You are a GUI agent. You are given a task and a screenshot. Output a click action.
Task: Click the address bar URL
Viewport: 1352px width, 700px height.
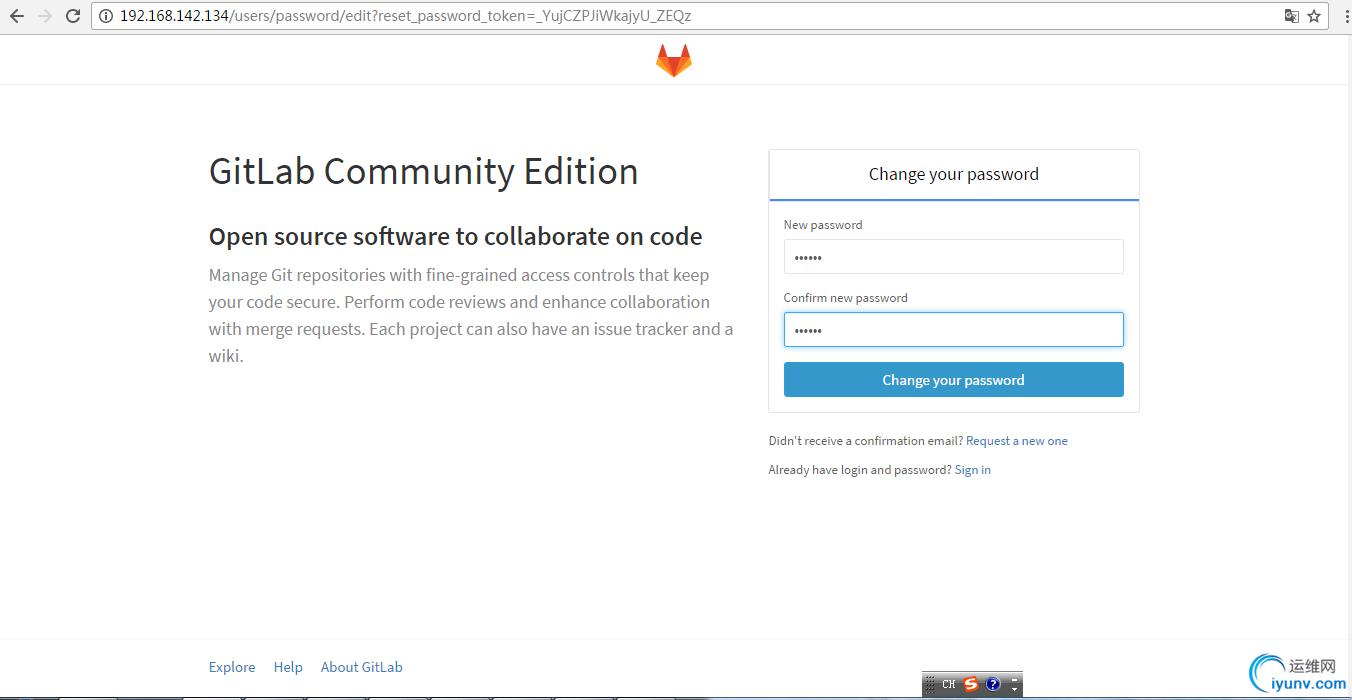[405, 16]
